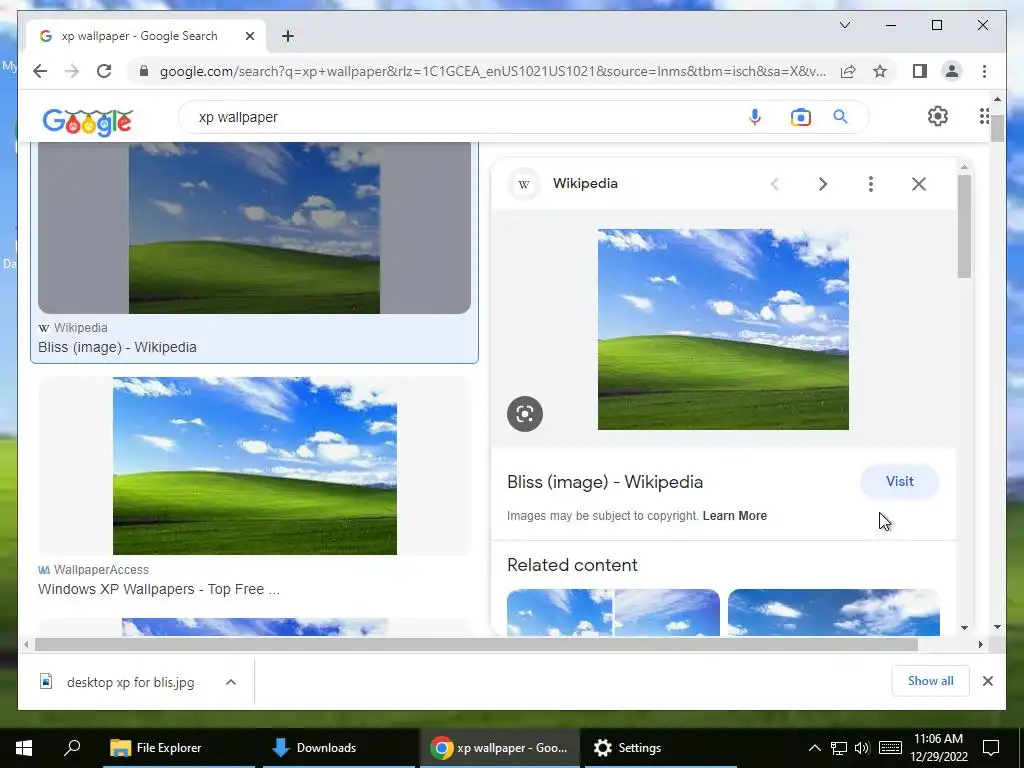
Task: Click the horizontal page scrollbar
Action: tap(476, 645)
